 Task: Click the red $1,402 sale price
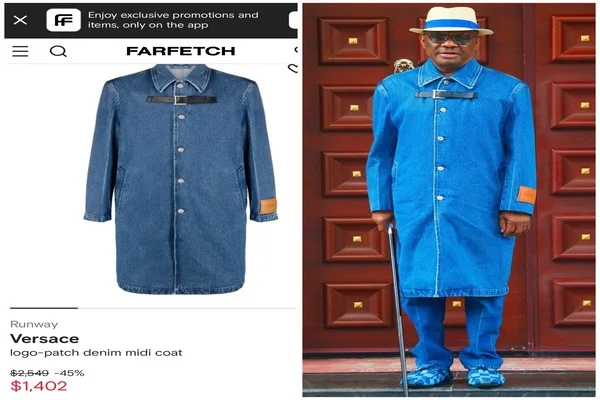tap(39, 386)
